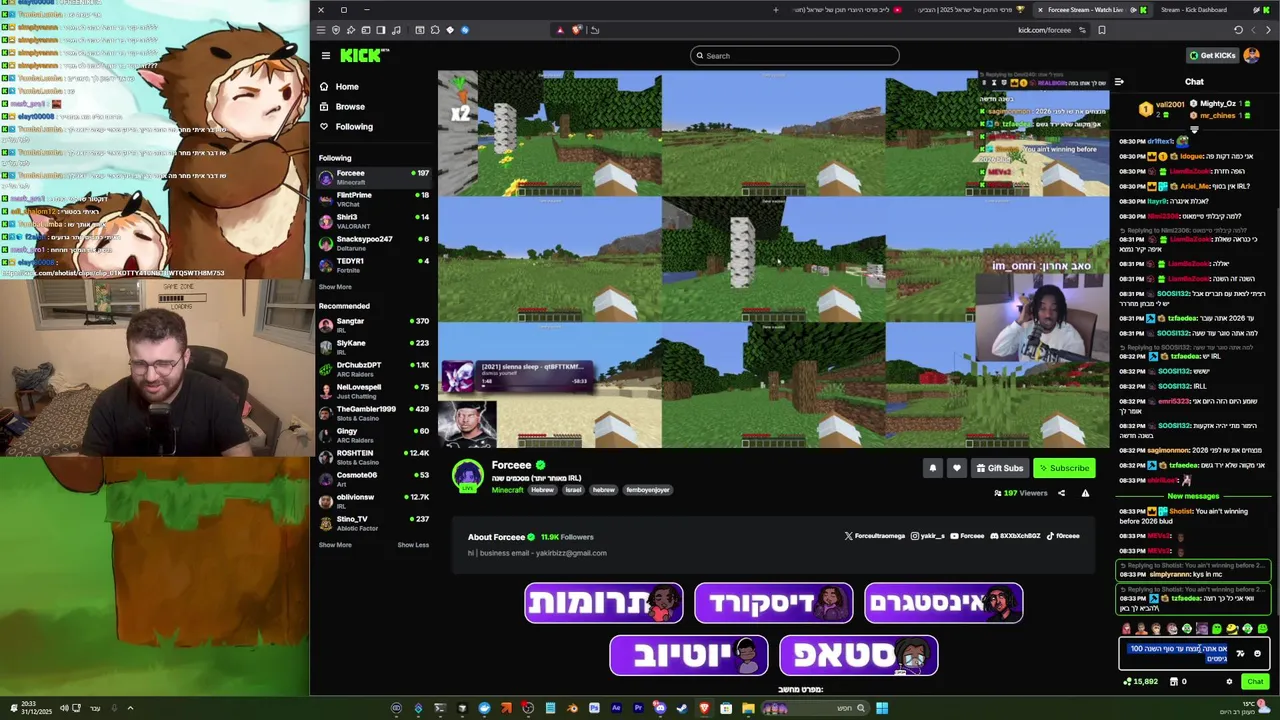Open ROSHTEIN Slots & Casino channel
Image resolution: width=1280 pixels, height=720 pixels.
click(x=374, y=457)
